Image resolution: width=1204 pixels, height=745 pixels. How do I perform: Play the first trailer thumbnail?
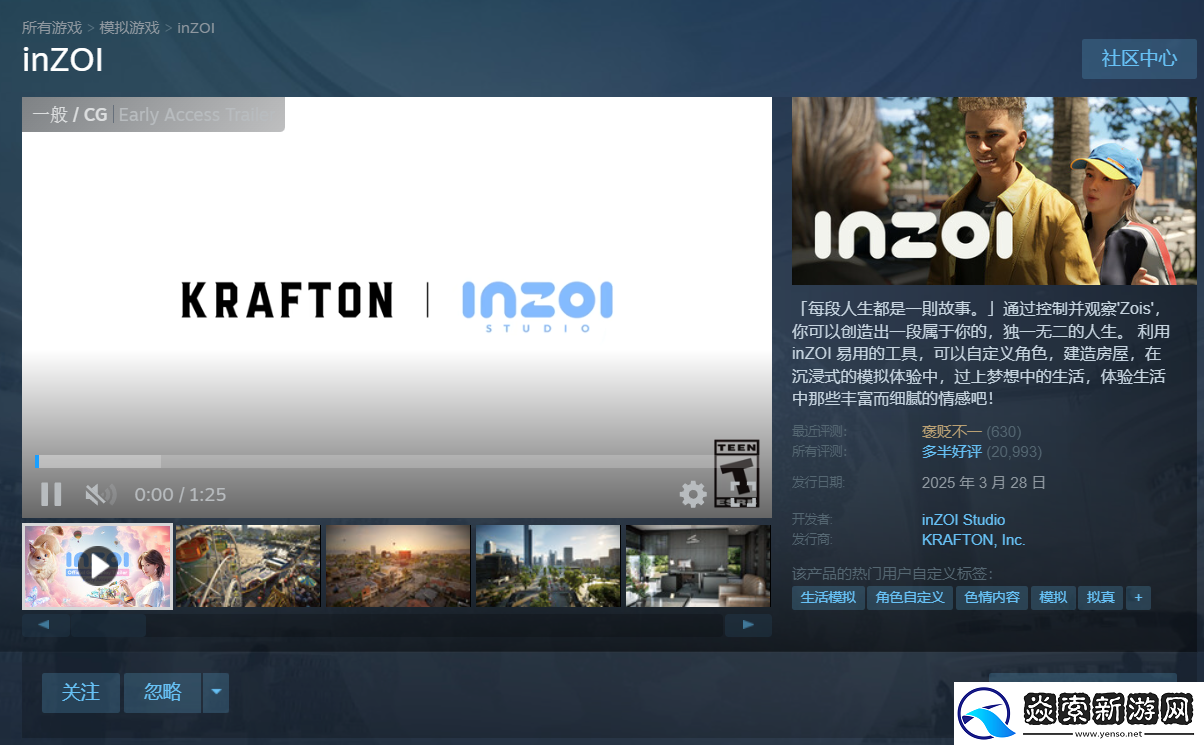pyautogui.click(x=97, y=566)
